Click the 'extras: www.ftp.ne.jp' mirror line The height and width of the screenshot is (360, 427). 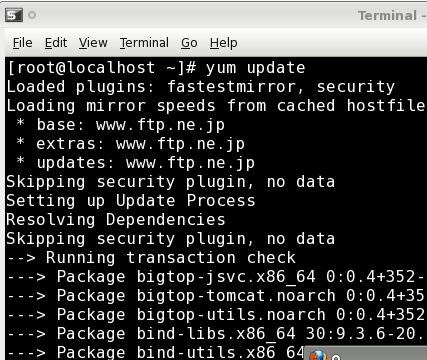point(130,144)
